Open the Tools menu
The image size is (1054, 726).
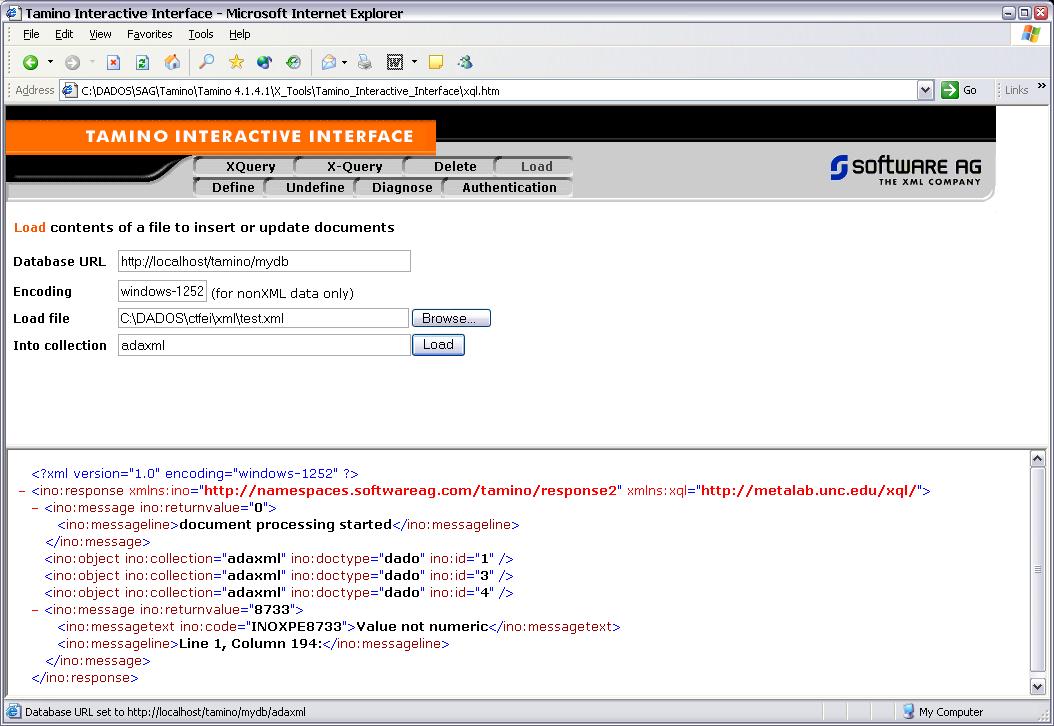[x=200, y=34]
